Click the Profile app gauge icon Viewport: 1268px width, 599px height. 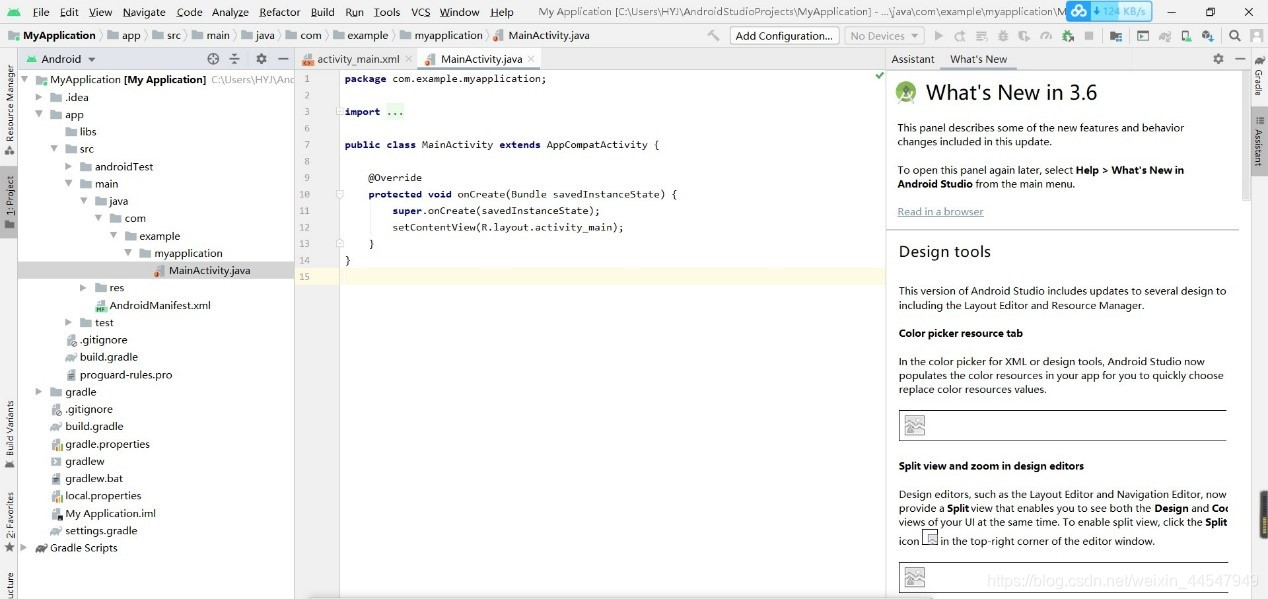coord(1045,36)
